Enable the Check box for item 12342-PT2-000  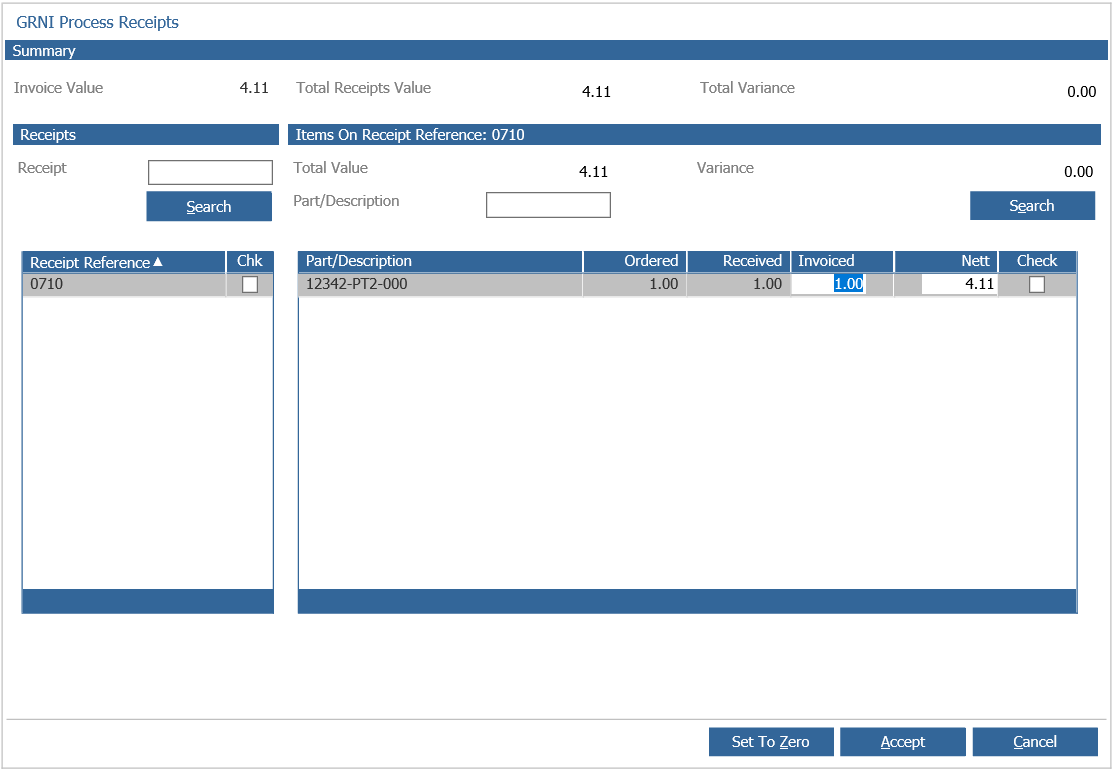[x=1037, y=284]
